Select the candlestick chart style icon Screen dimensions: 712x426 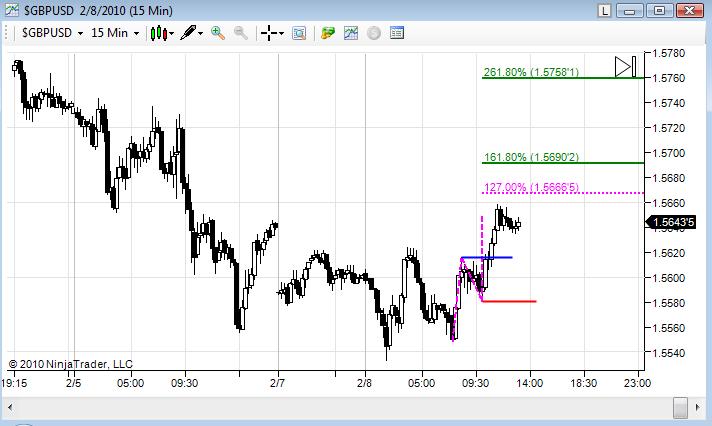[x=158, y=33]
